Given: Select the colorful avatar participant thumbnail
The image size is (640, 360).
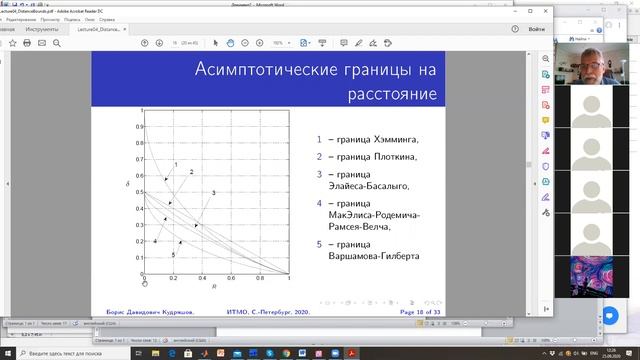Looking at the screenshot, I should 591,276.
